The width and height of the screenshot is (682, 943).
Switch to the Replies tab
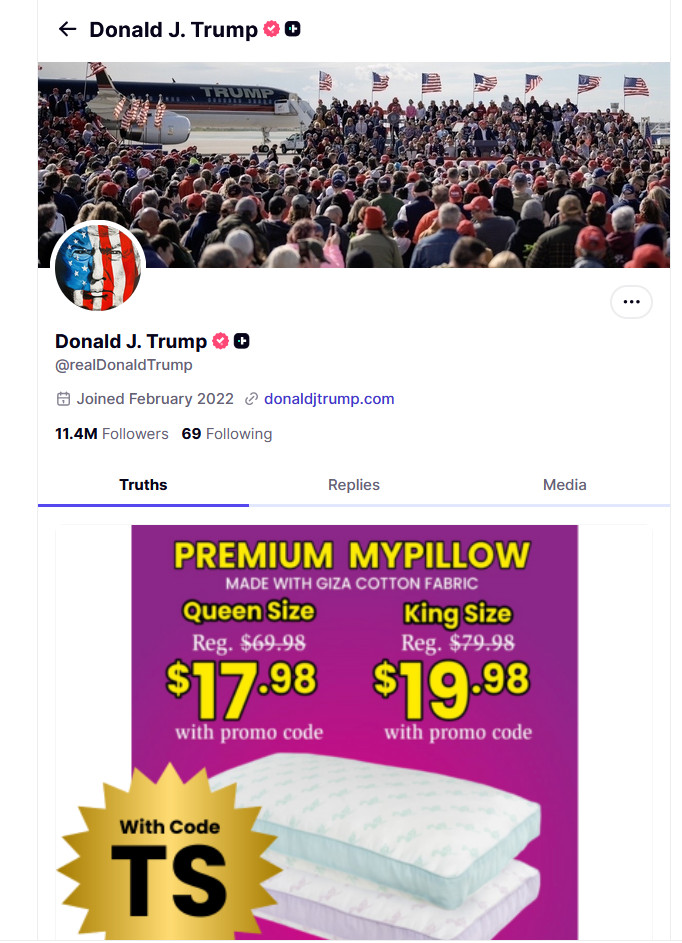354,485
